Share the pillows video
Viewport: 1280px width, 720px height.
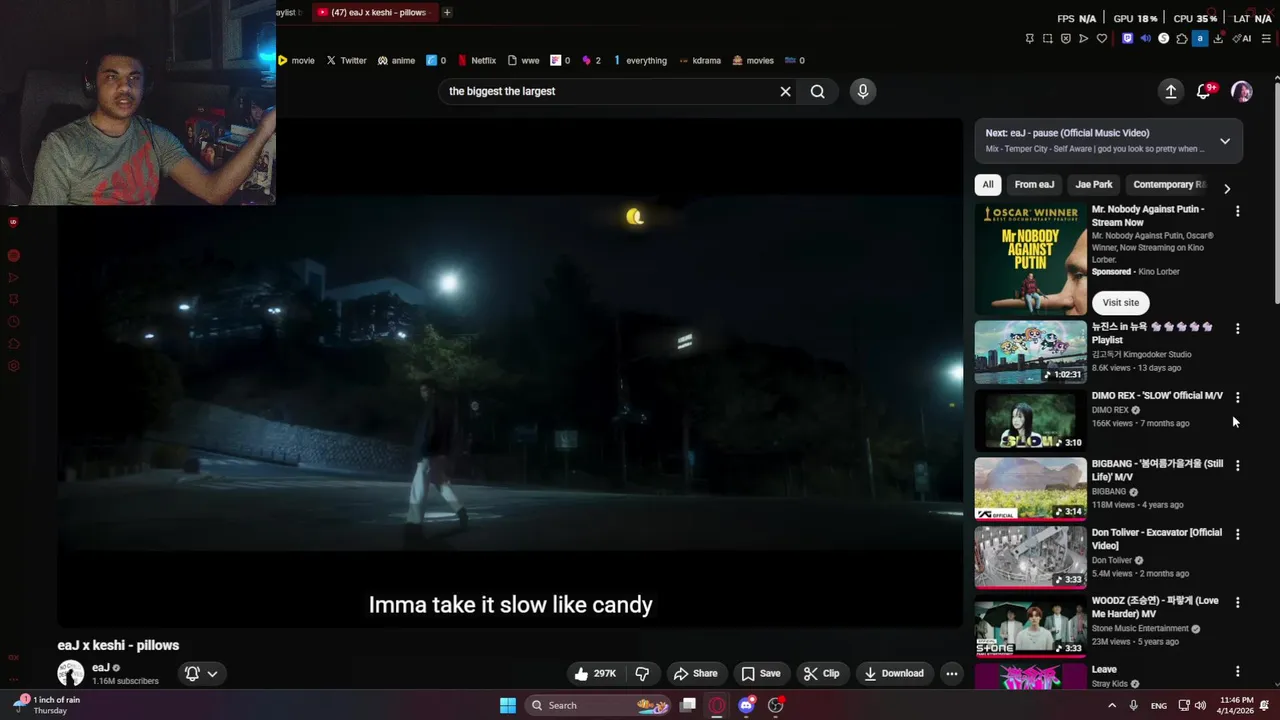coord(695,674)
